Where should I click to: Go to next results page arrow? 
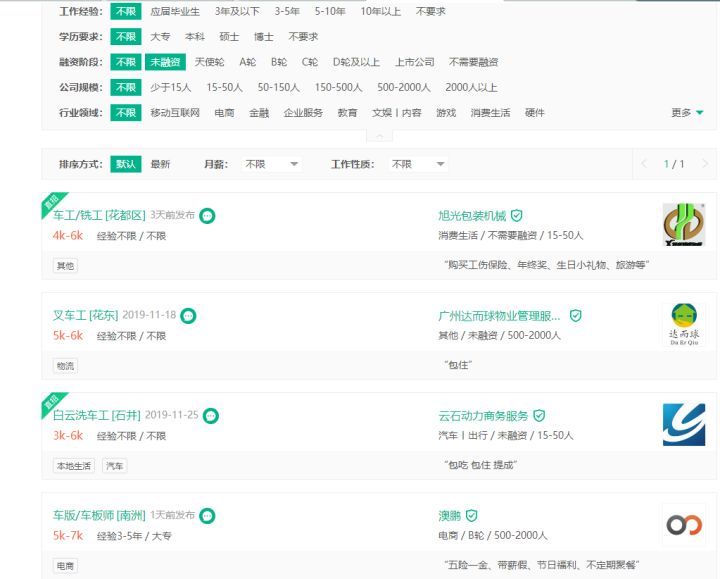point(705,164)
